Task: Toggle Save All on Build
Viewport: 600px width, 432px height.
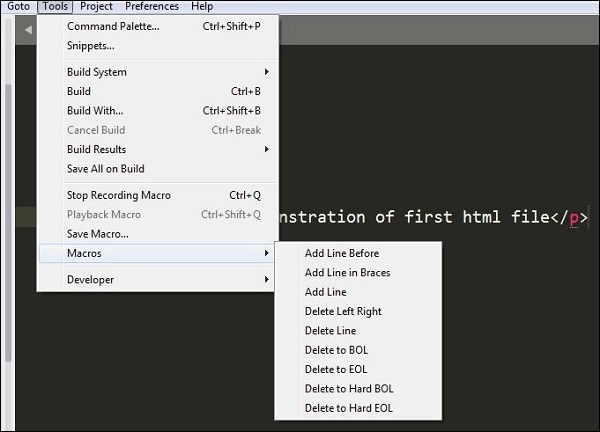Action: click(x=105, y=169)
